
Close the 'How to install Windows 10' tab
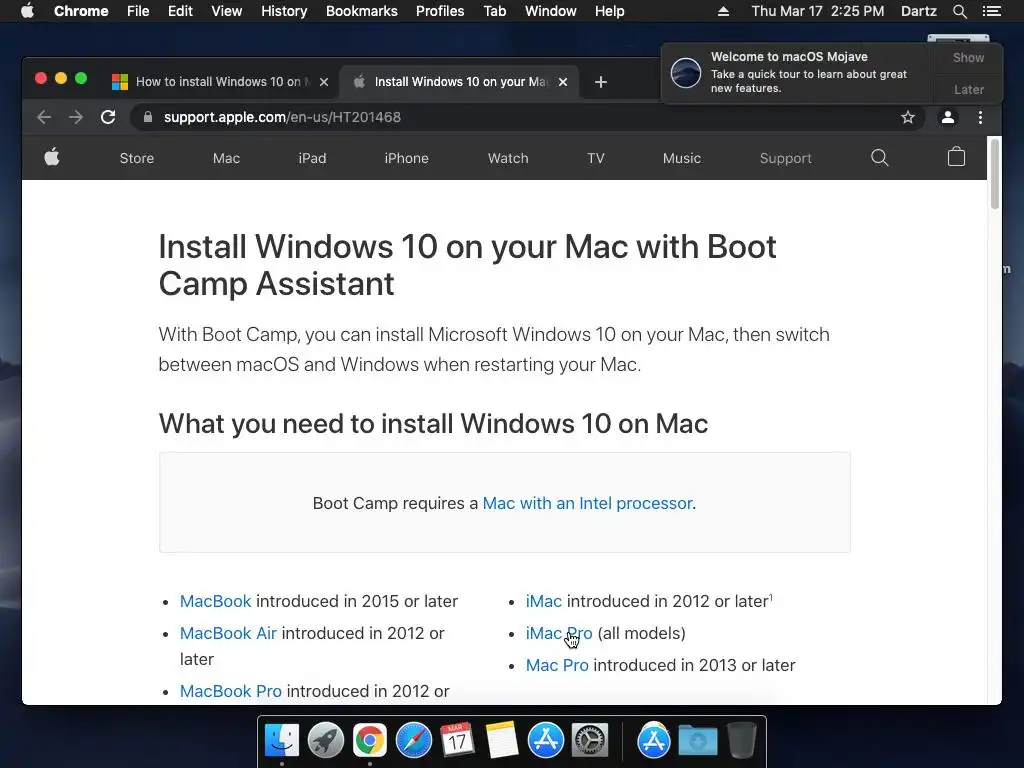point(324,82)
